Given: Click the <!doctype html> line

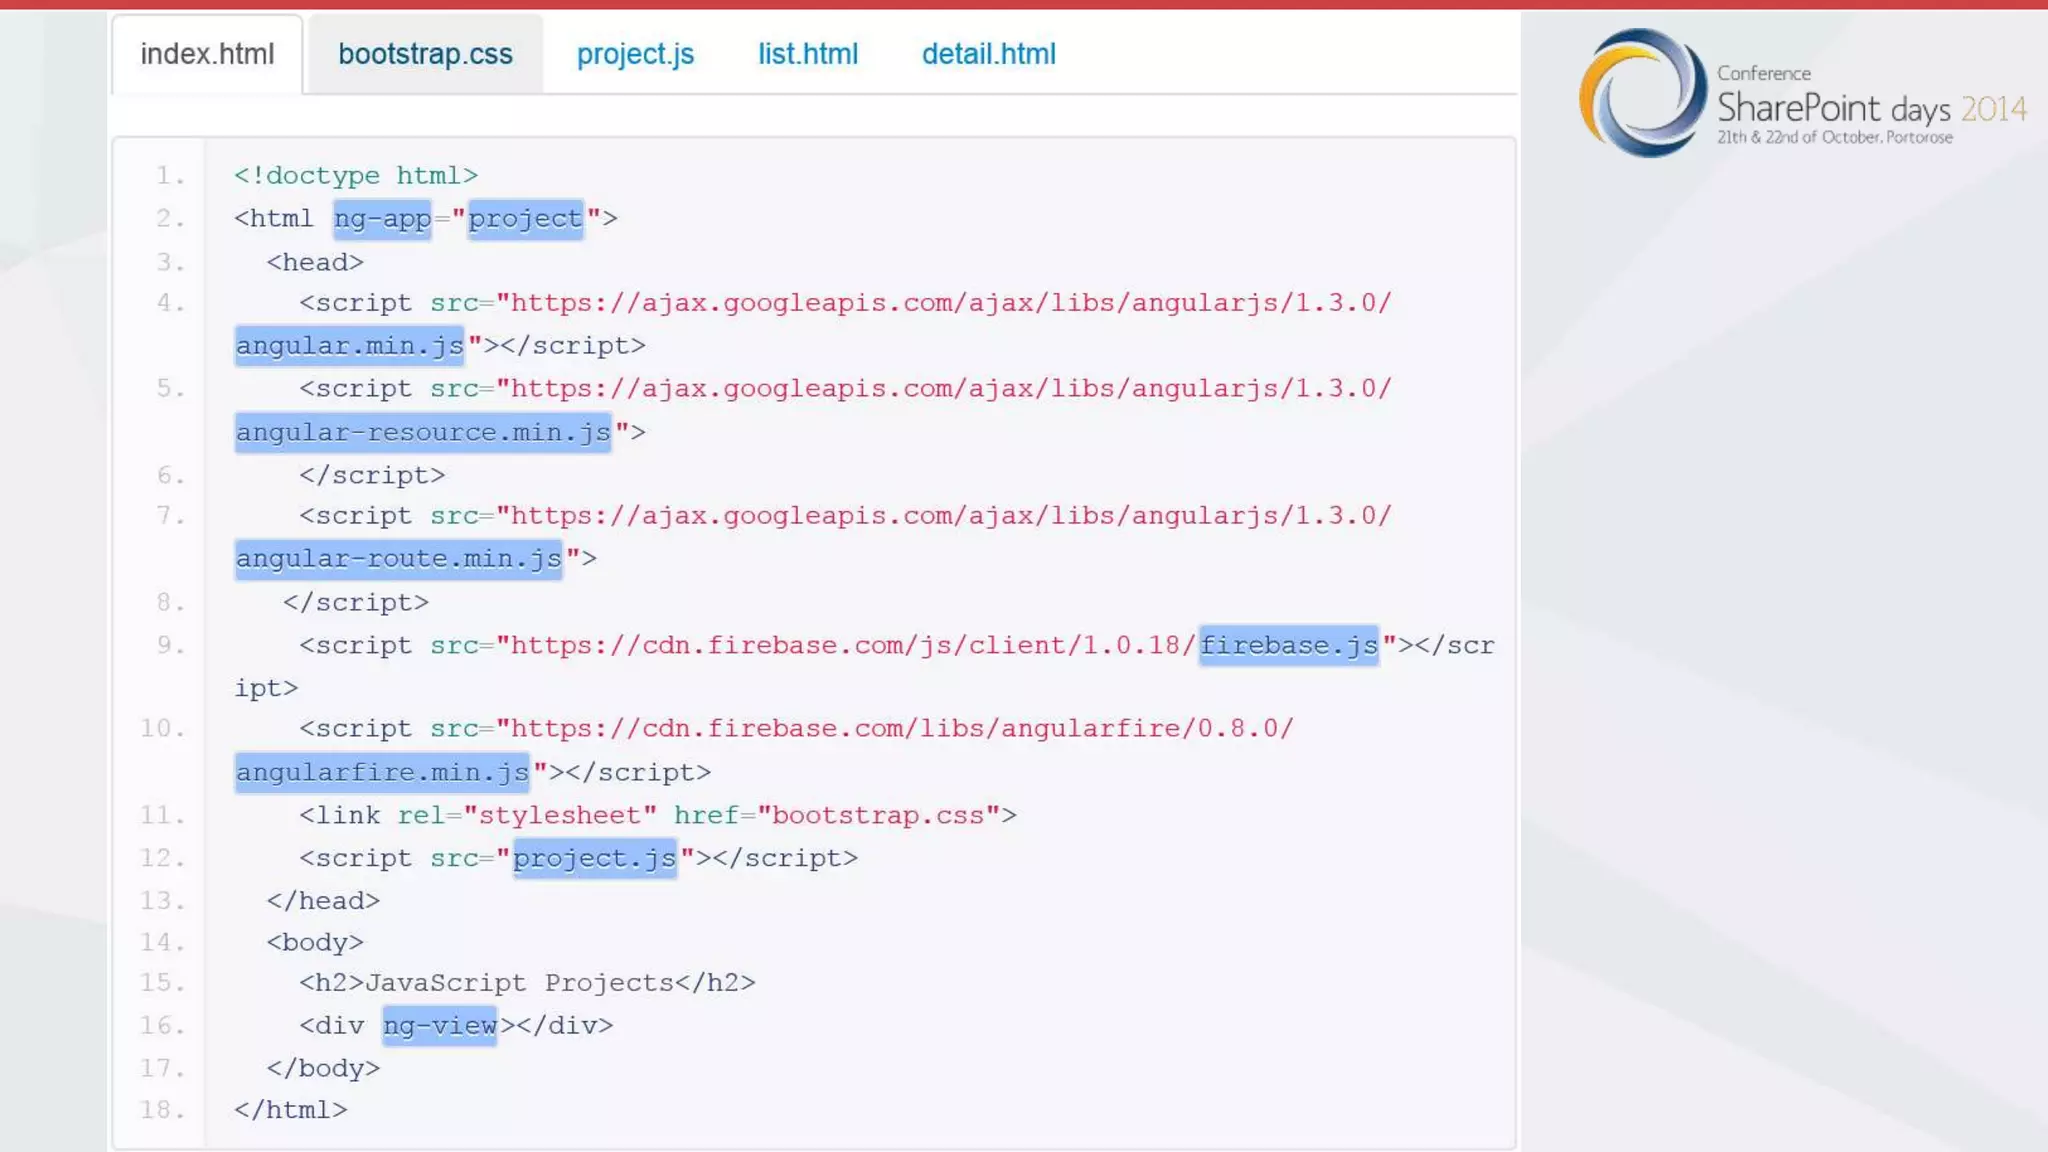Looking at the screenshot, I should pos(356,176).
